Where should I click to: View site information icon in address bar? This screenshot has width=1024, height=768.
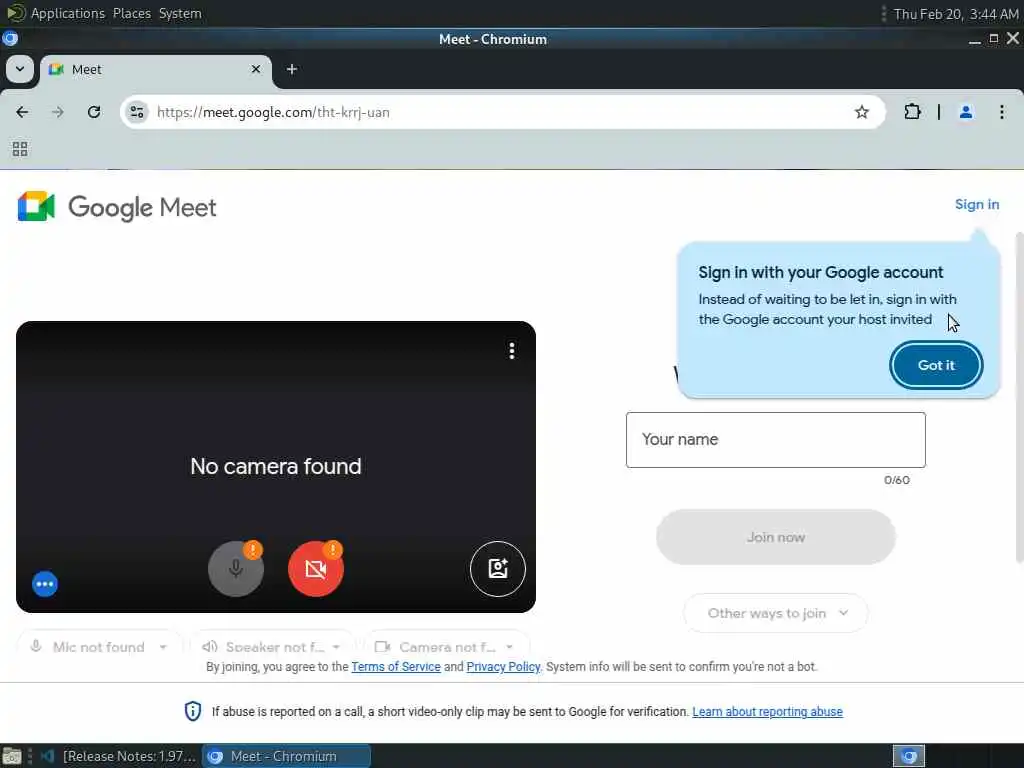(136, 112)
